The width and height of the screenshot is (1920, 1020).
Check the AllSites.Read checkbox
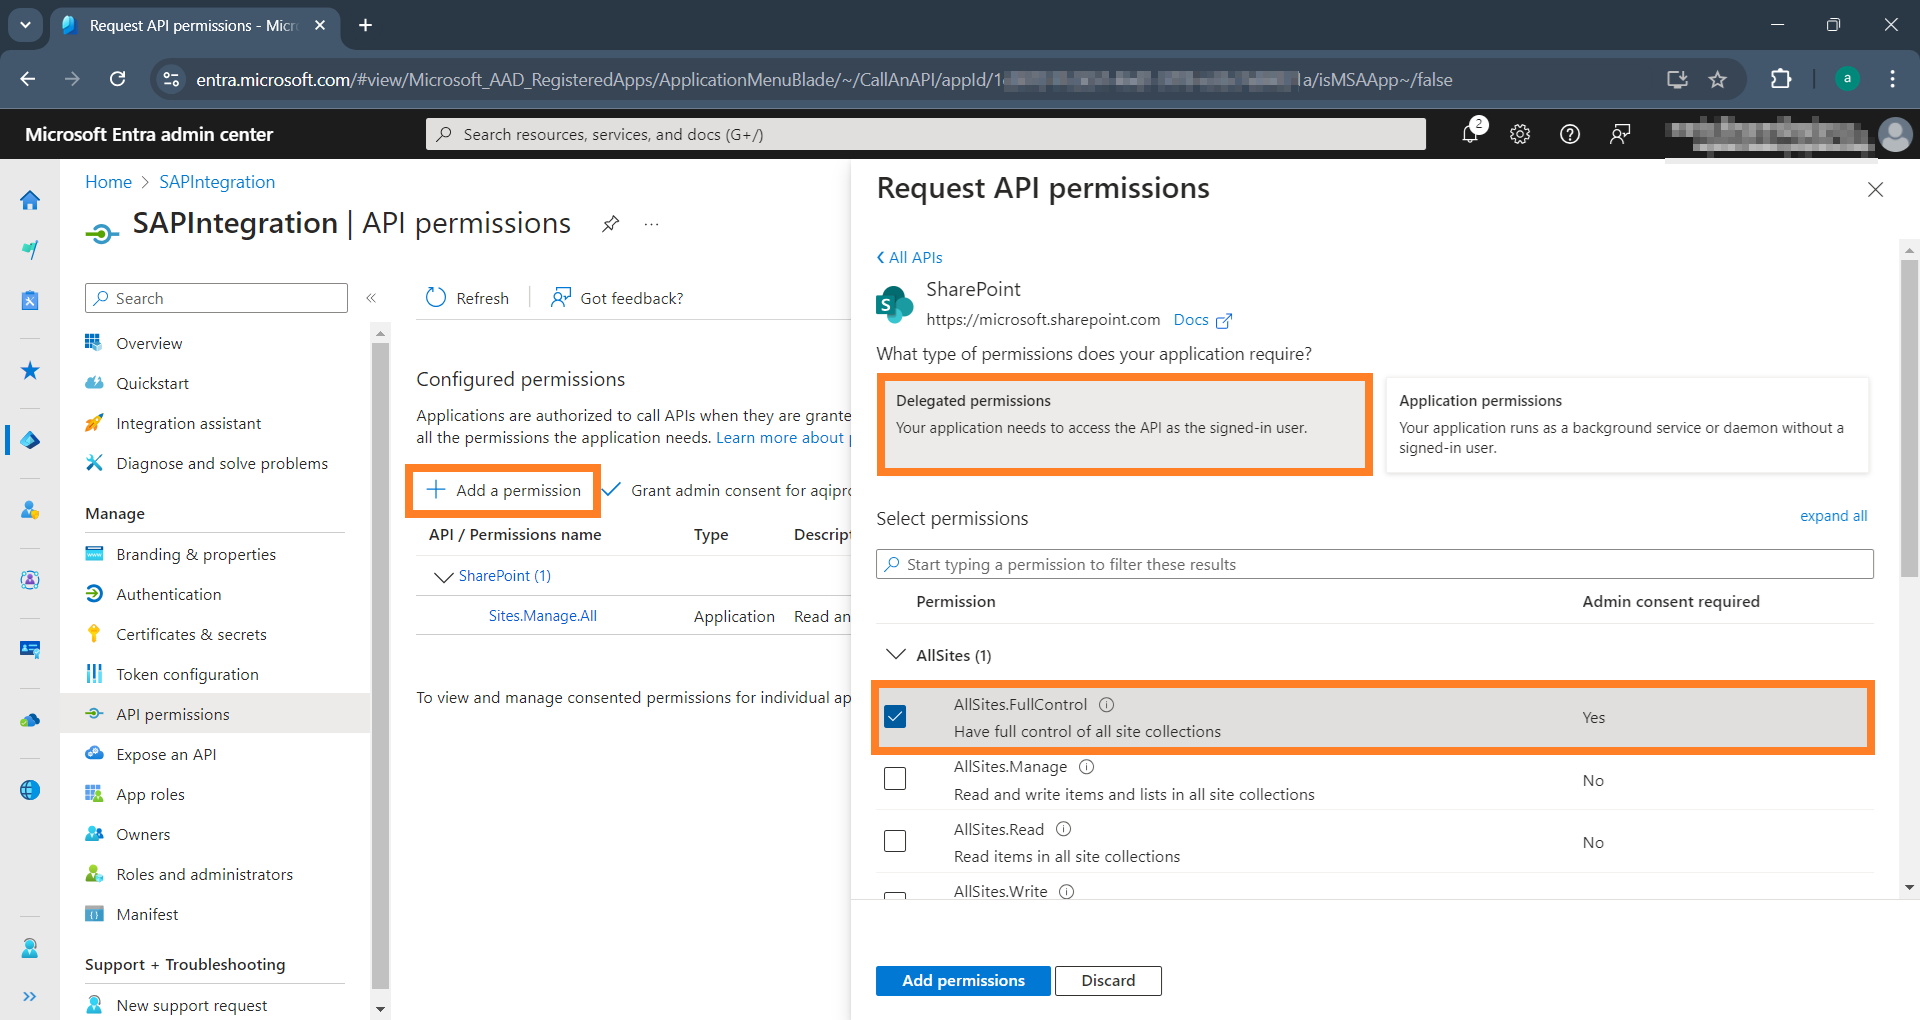[x=895, y=841]
